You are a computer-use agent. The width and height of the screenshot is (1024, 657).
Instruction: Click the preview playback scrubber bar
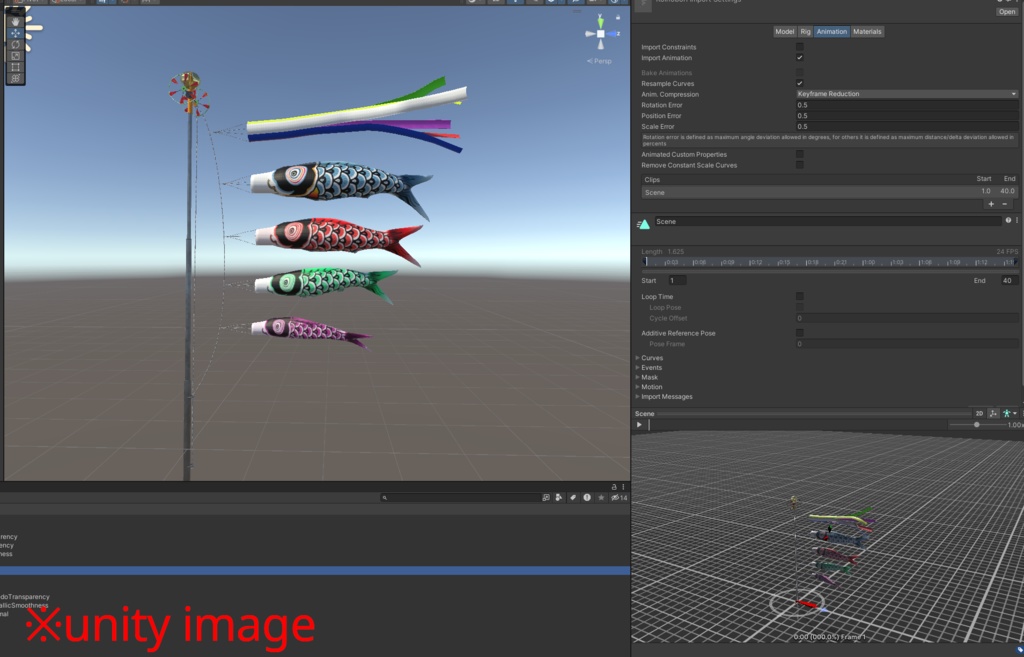pyautogui.click(x=797, y=425)
